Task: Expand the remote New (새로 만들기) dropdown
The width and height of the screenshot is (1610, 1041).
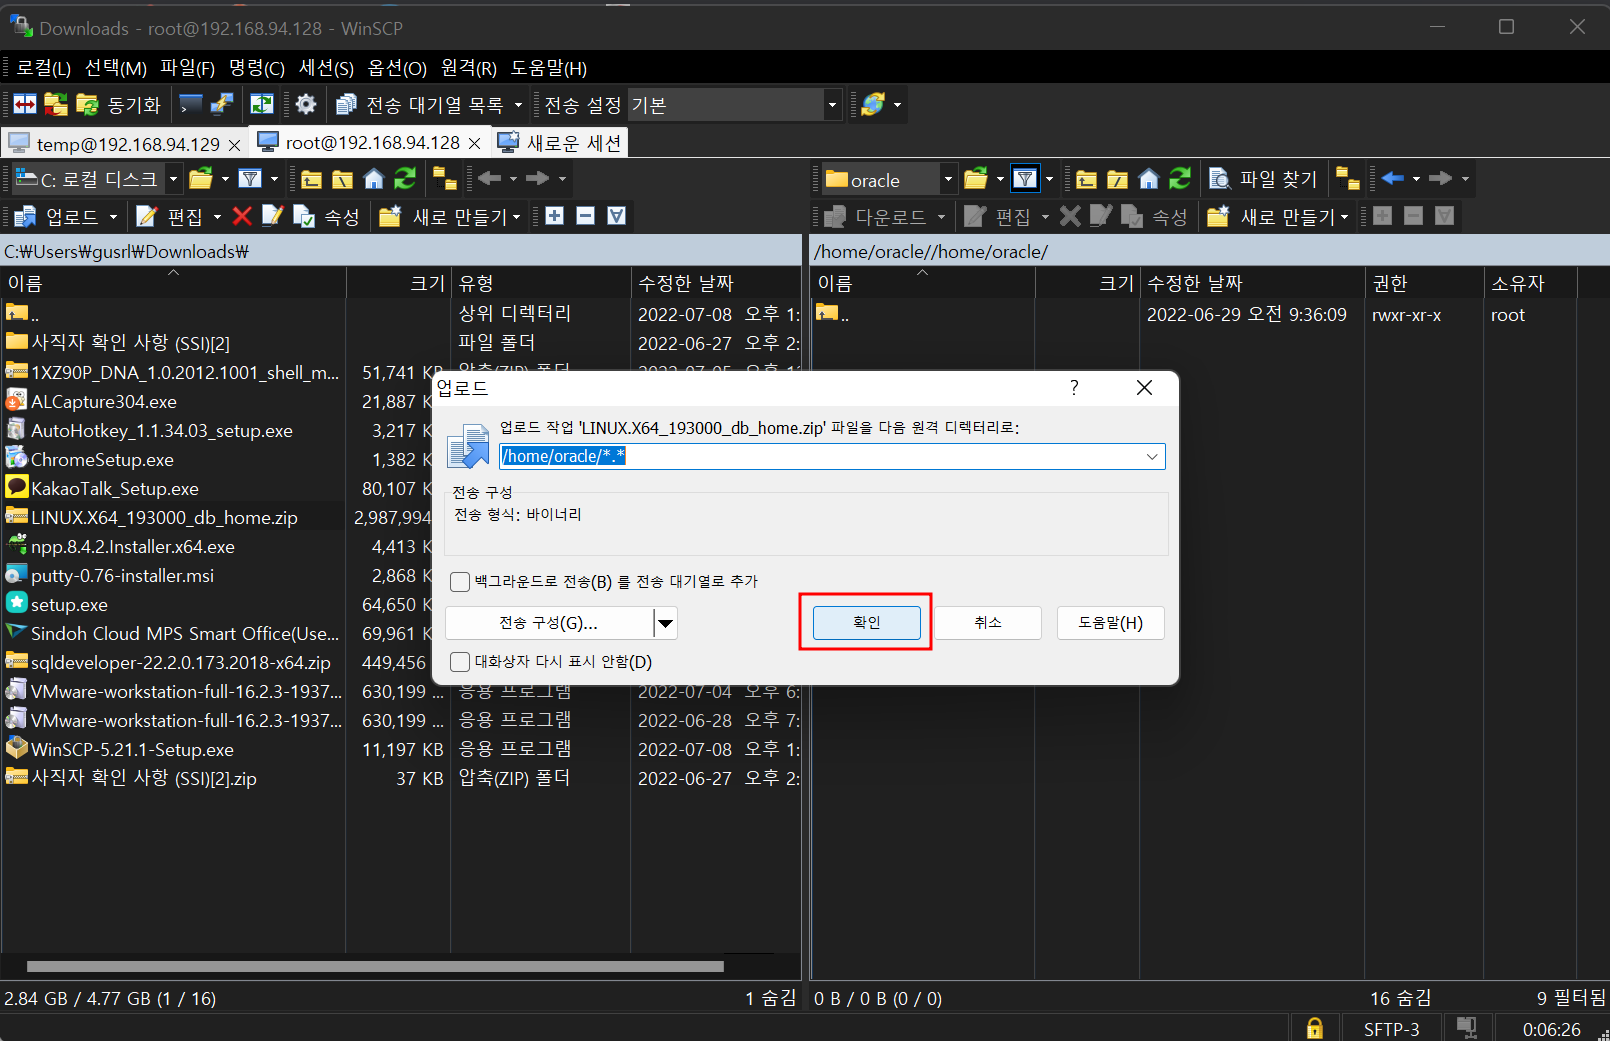Action: point(1344,217)
